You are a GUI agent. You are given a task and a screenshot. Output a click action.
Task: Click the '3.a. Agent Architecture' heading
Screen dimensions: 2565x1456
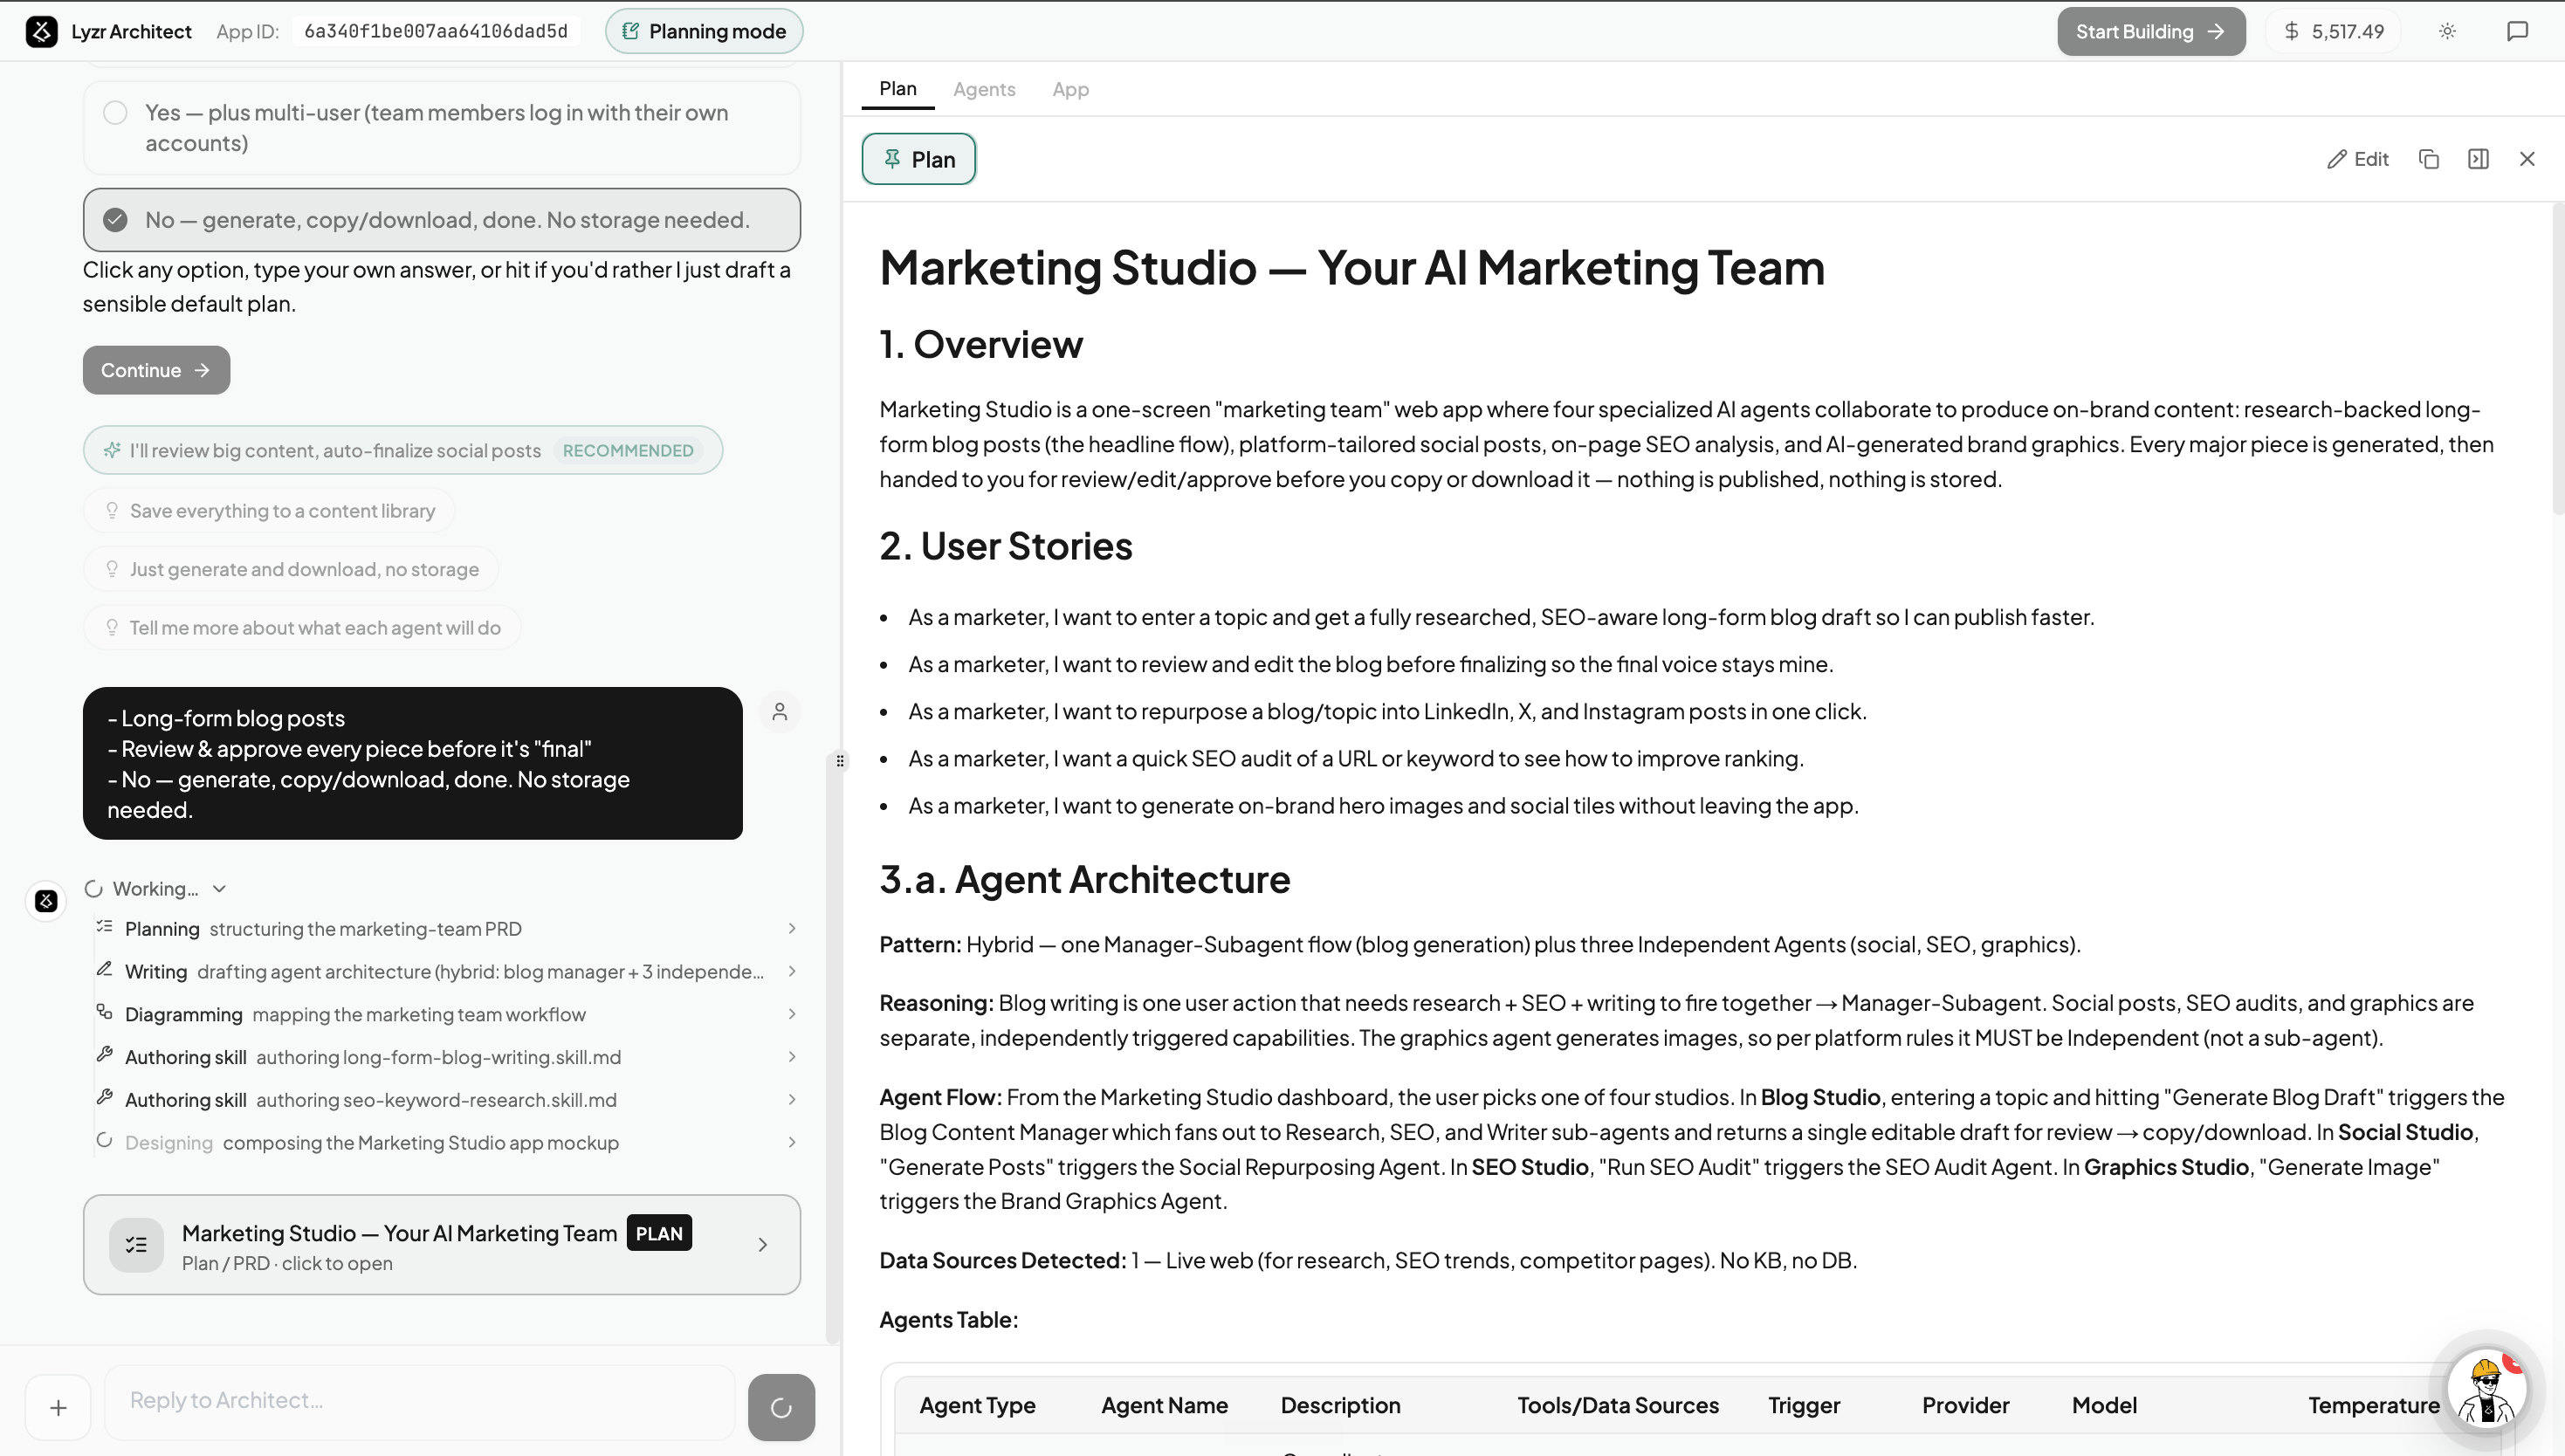coord(1085,879)
